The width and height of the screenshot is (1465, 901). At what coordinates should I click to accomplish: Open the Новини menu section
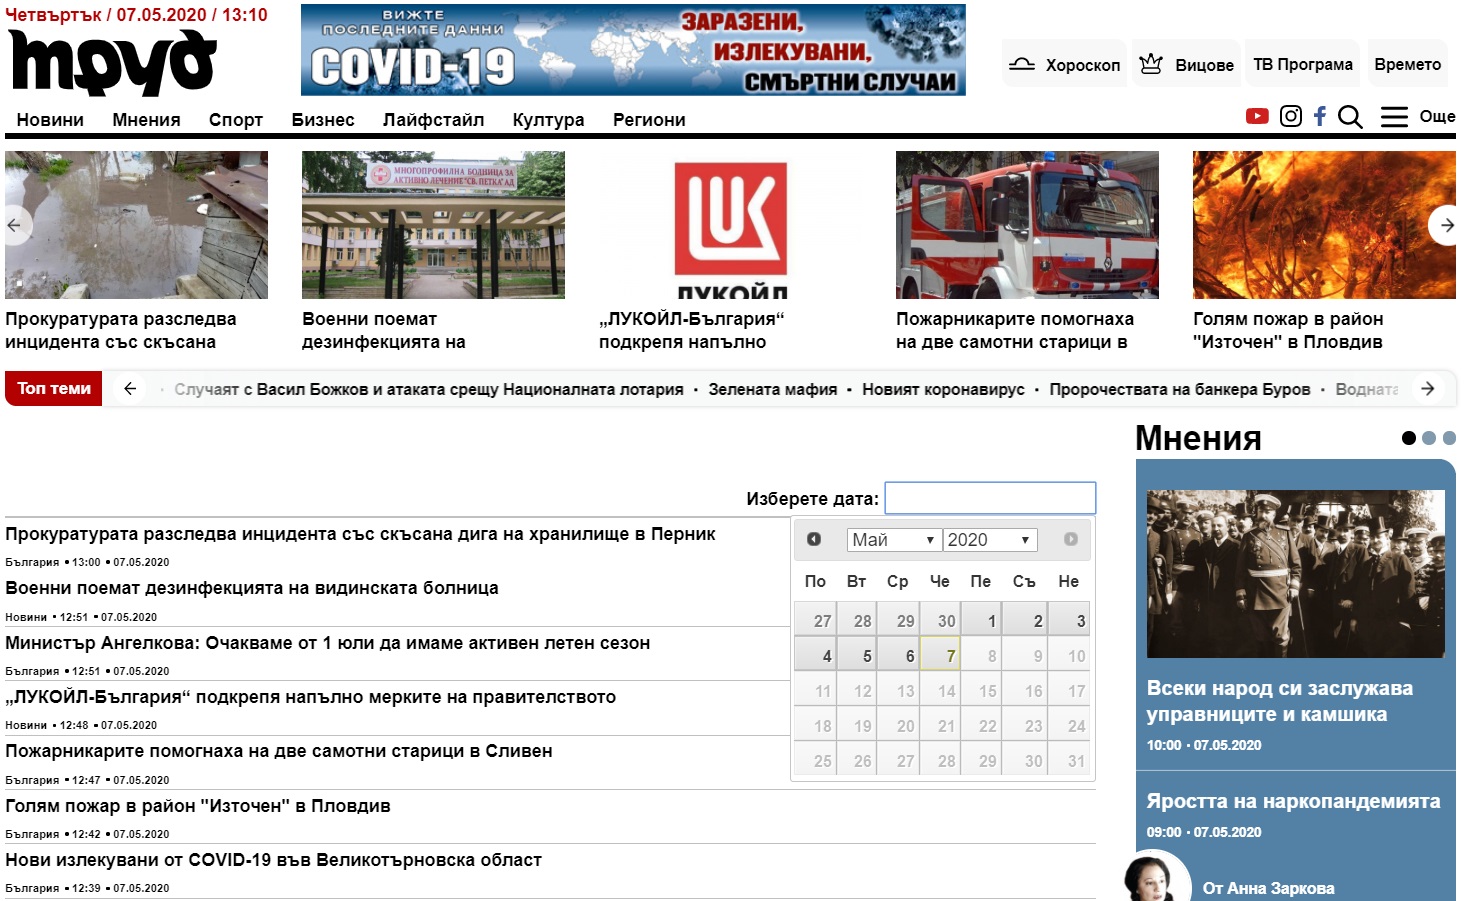tap(50, 120)
